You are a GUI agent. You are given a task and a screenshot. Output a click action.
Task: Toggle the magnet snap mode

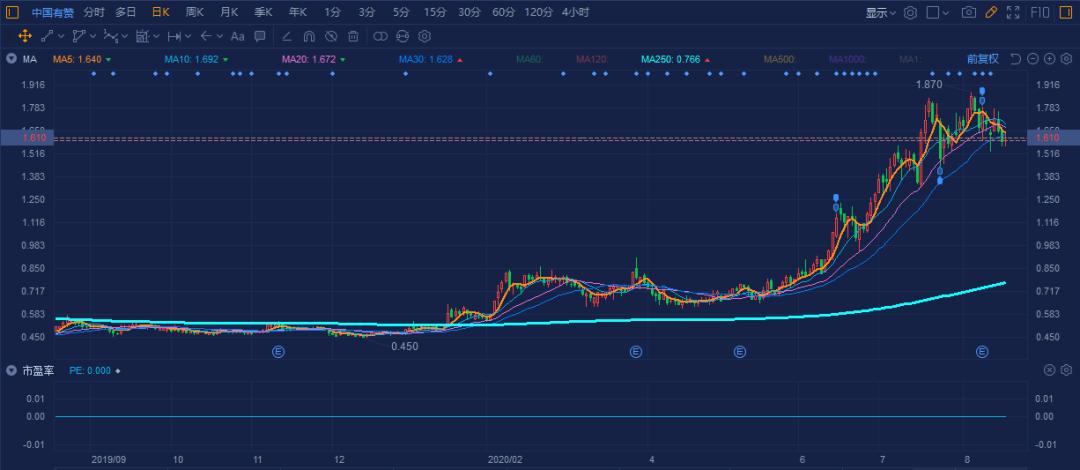pyautogui.click(x=309, y=36)
